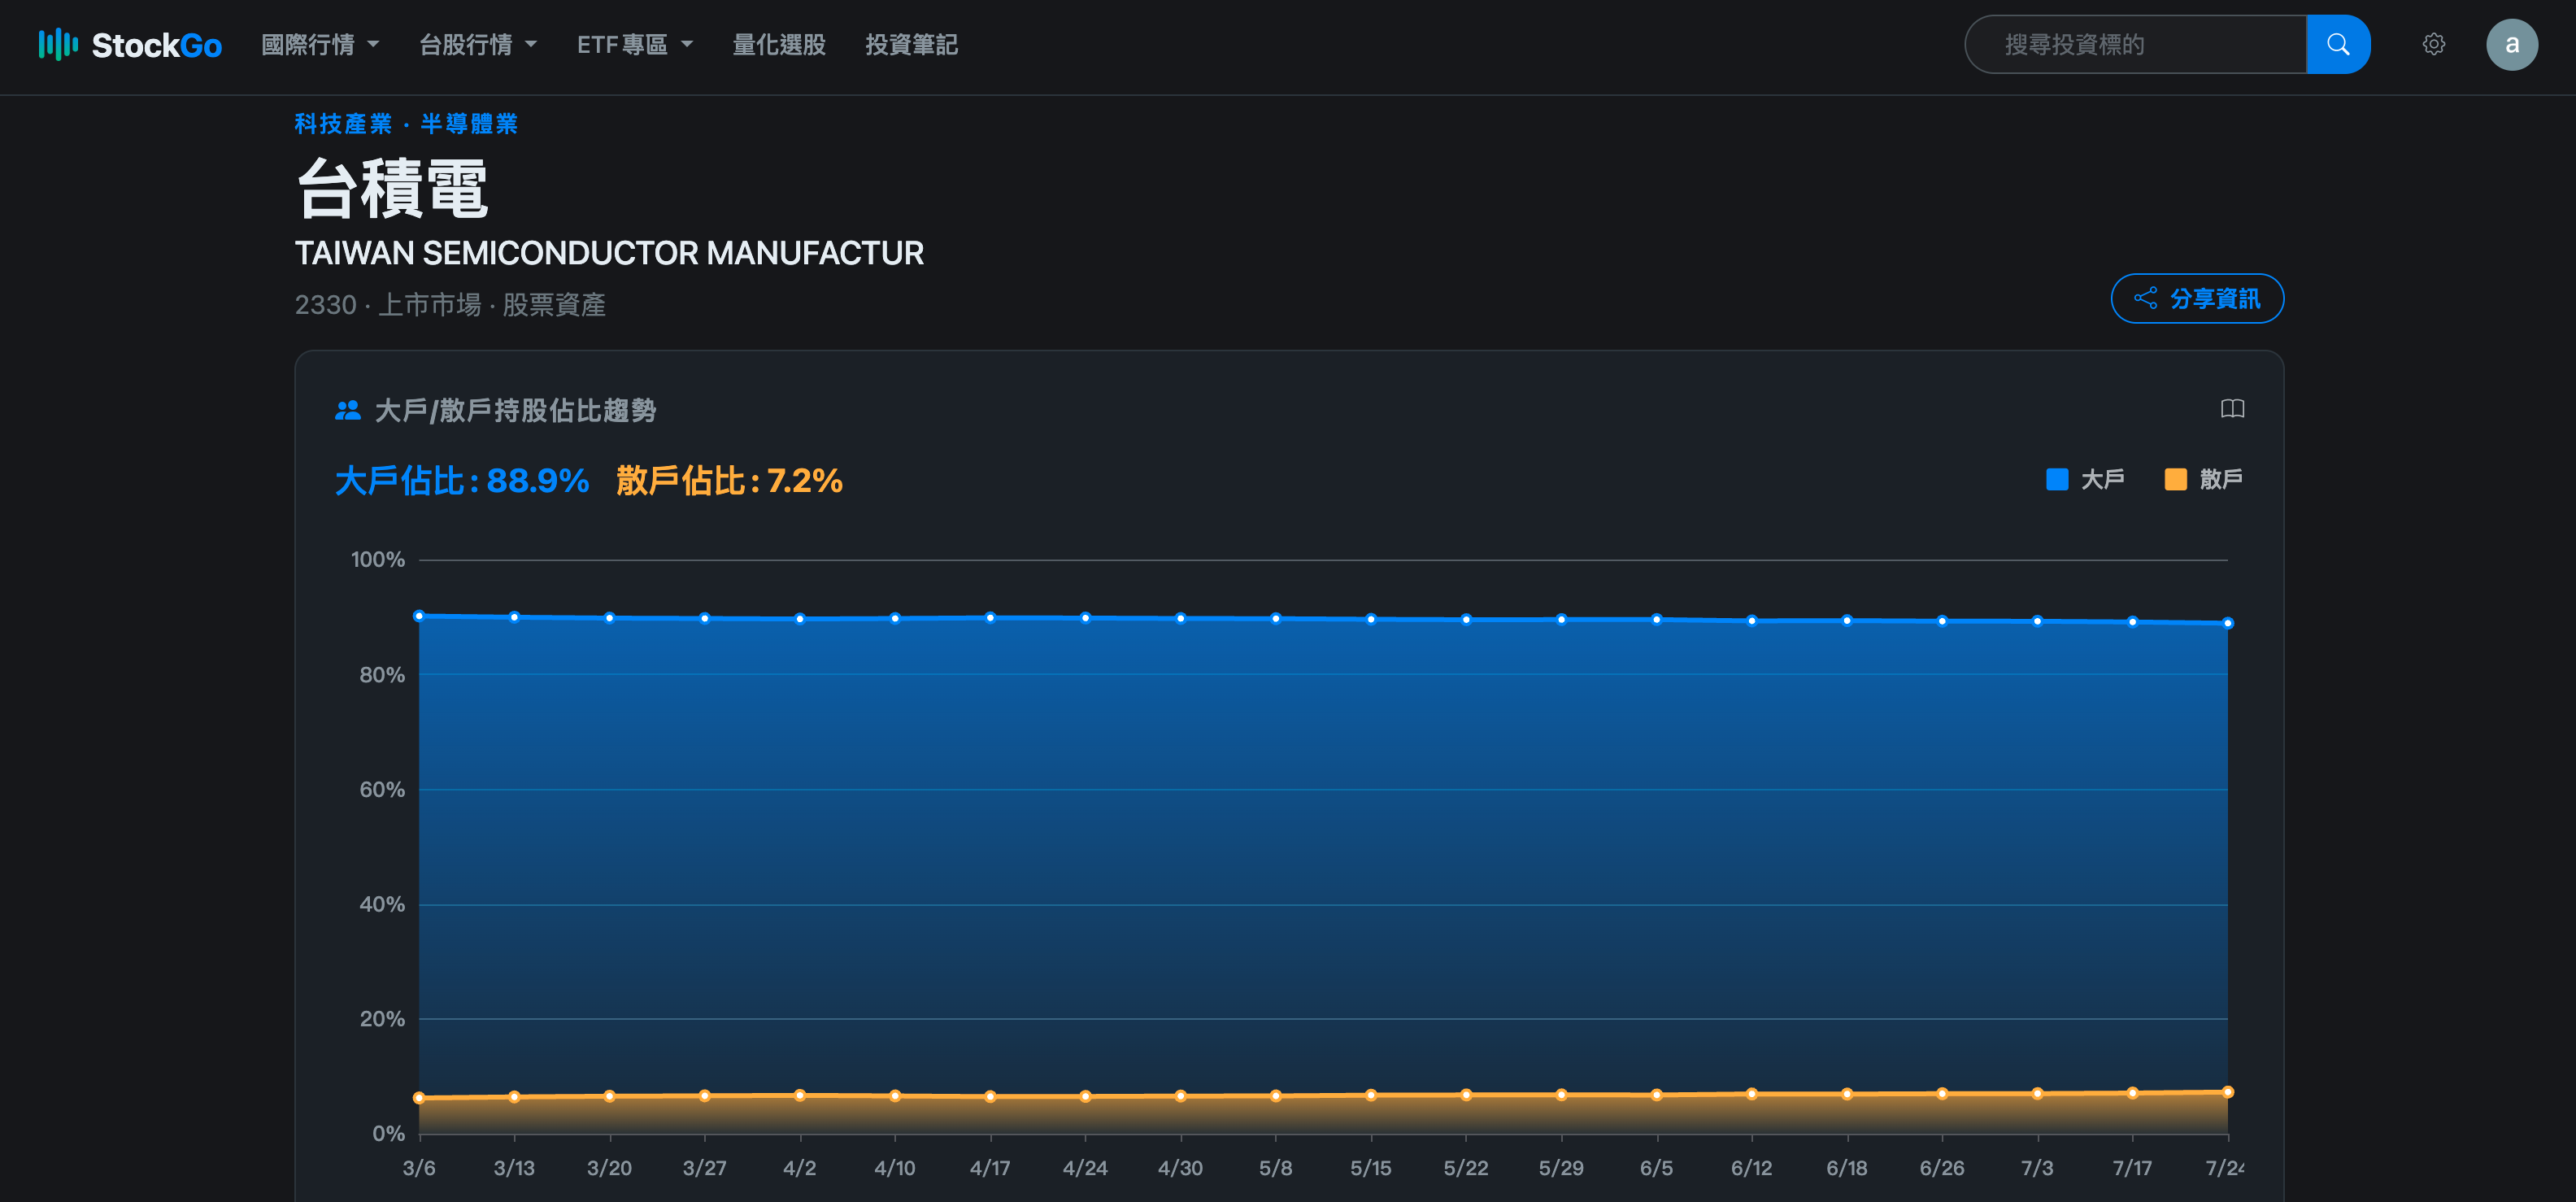Click the people icon beside 大戶/散戶持股佔比趨勢
2576x1202 pixels.
tap(347, 410)
